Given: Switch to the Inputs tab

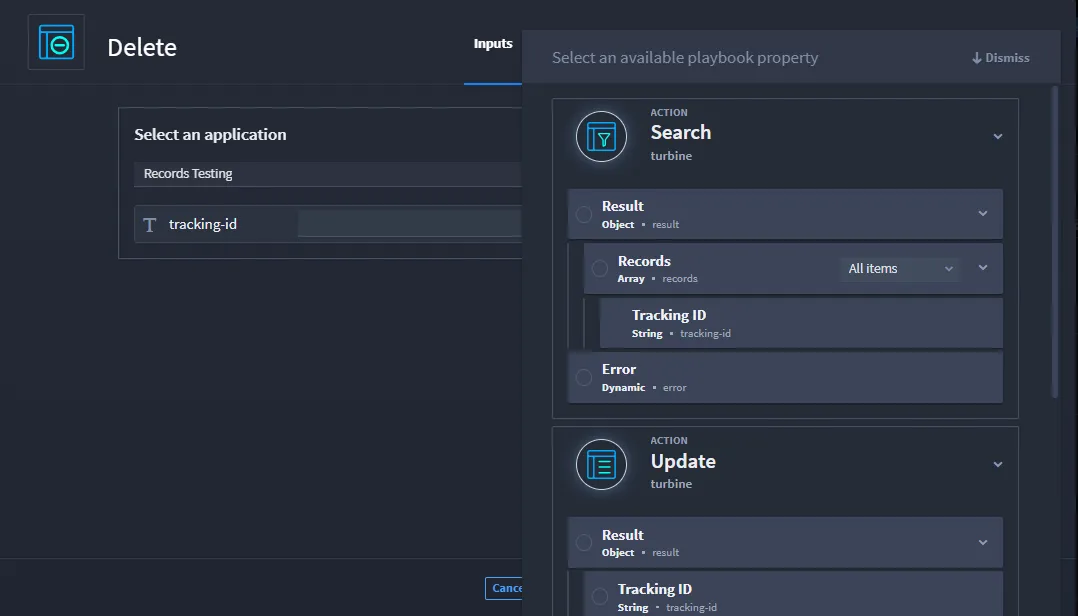Looking at the screenshot, I should pyautogui.click(x=493, y=44).
